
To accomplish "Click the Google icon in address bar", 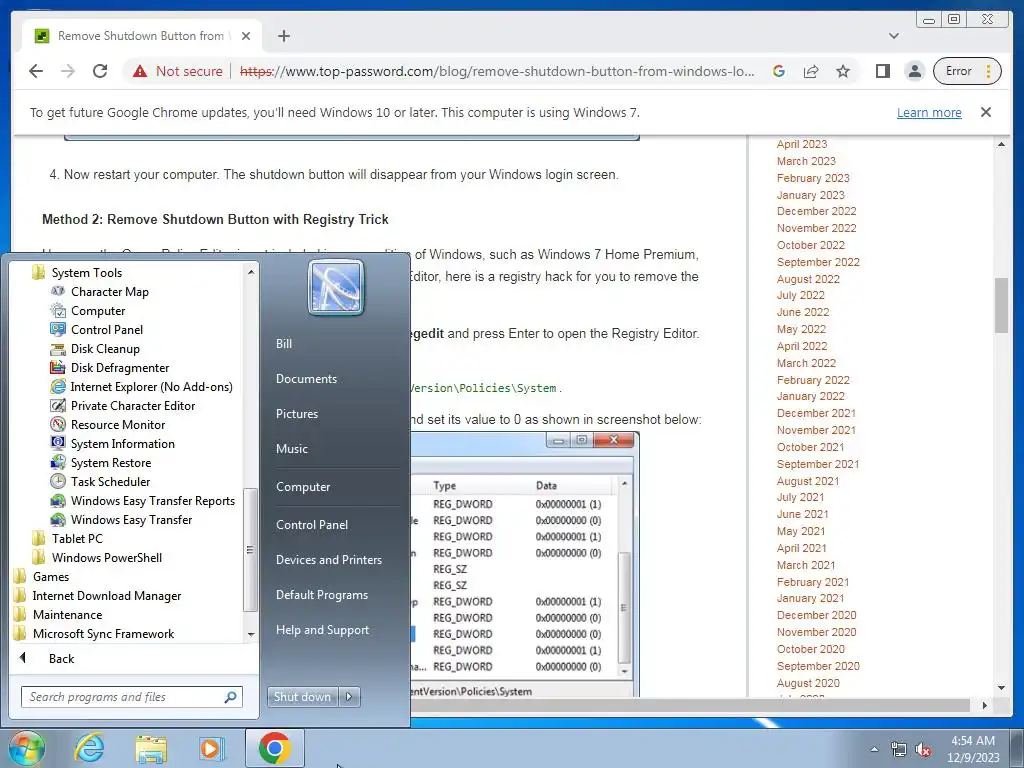I will 778,71.
